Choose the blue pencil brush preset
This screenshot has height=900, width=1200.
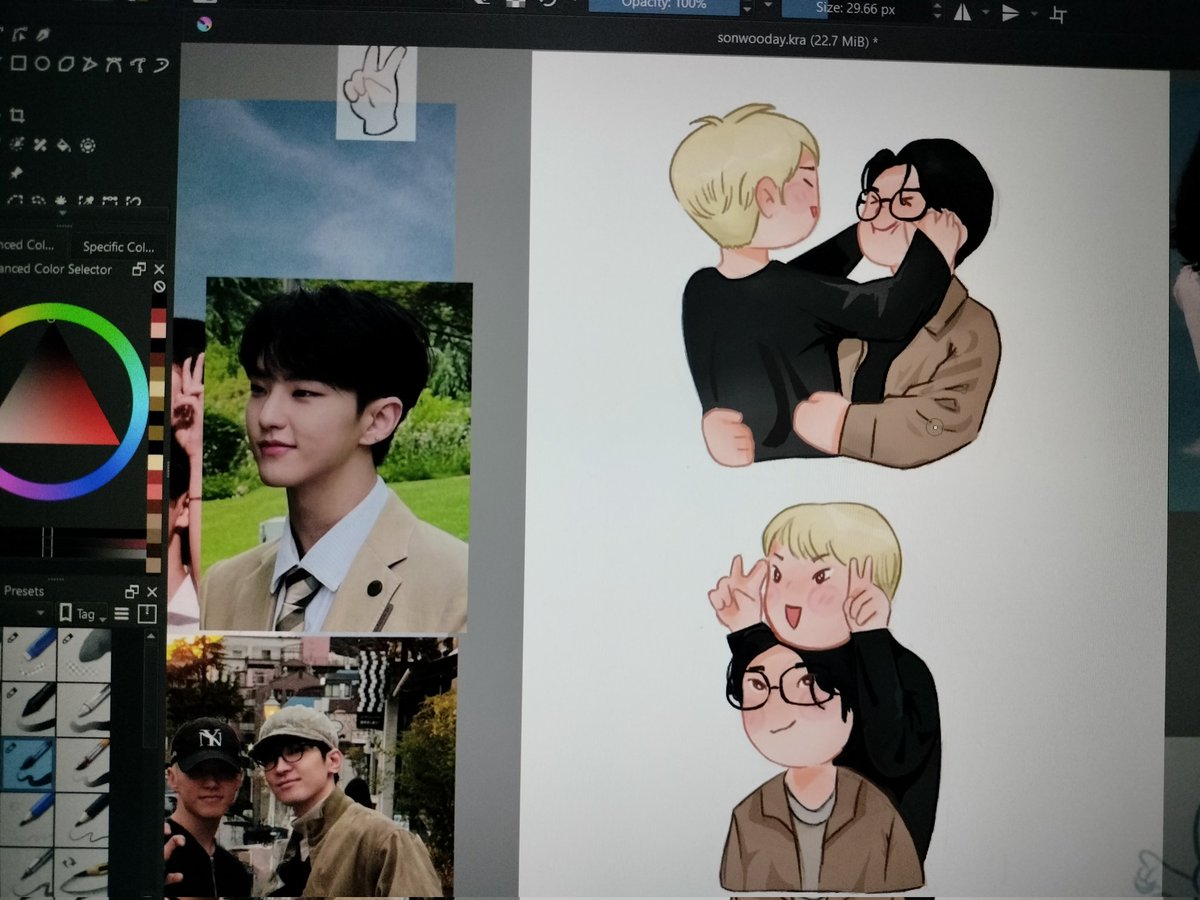(x=28, y=820)
